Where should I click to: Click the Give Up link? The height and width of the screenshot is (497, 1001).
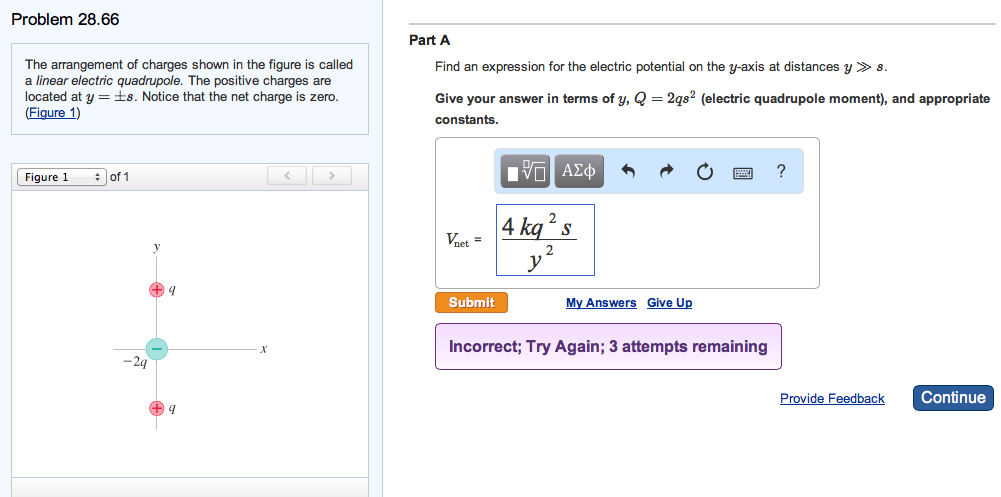(669, 303)
